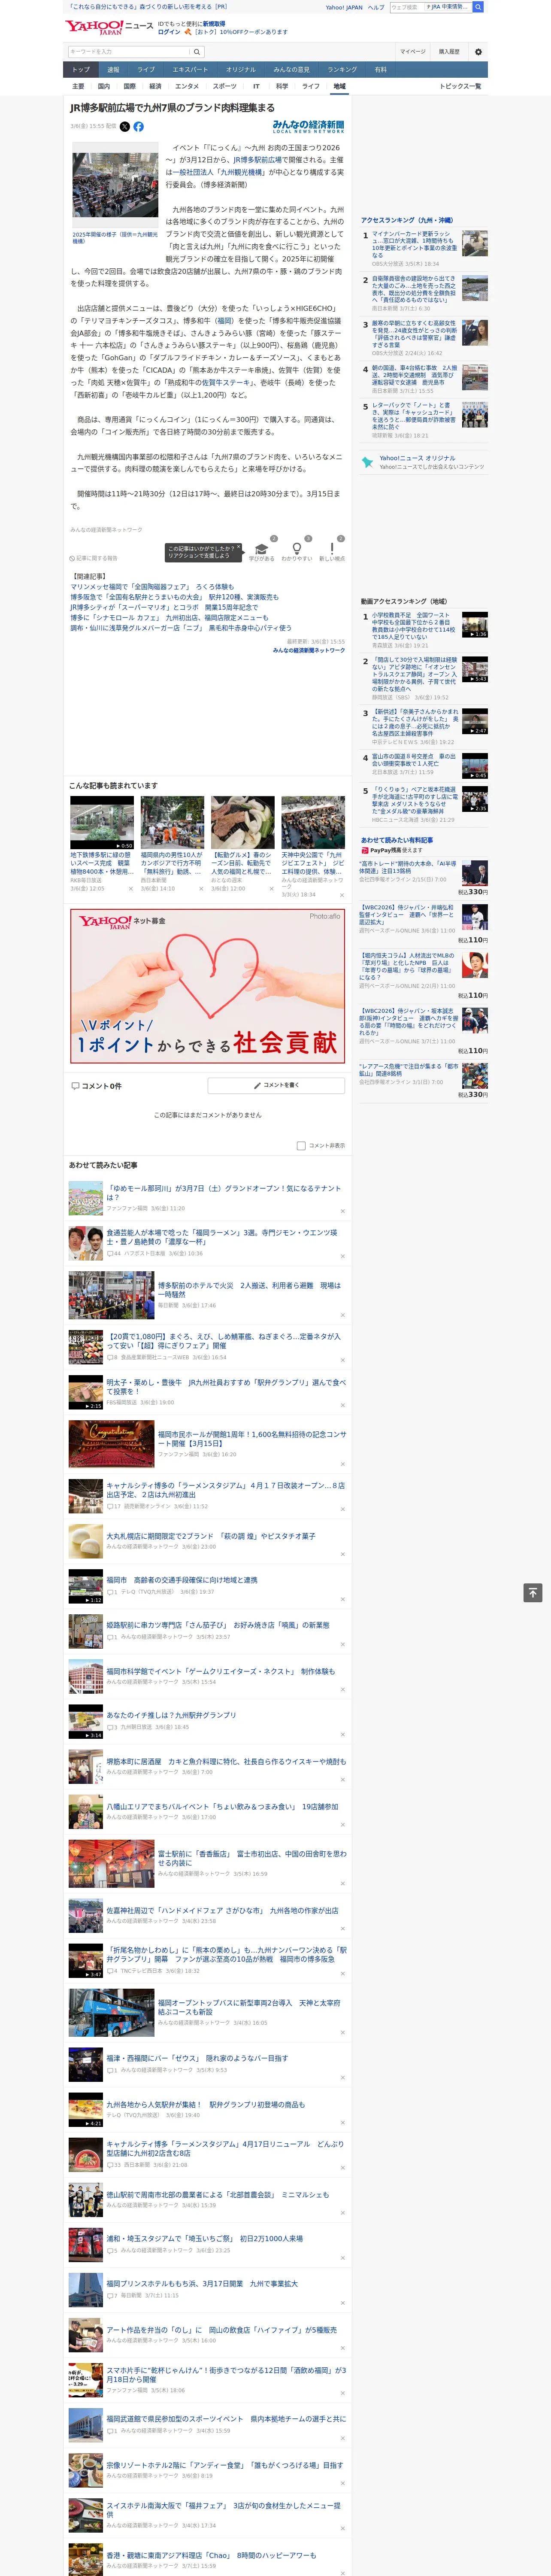The image size is (551, 2576).
Task: Open the 速報 tab
Action: (x=113, y=70)
